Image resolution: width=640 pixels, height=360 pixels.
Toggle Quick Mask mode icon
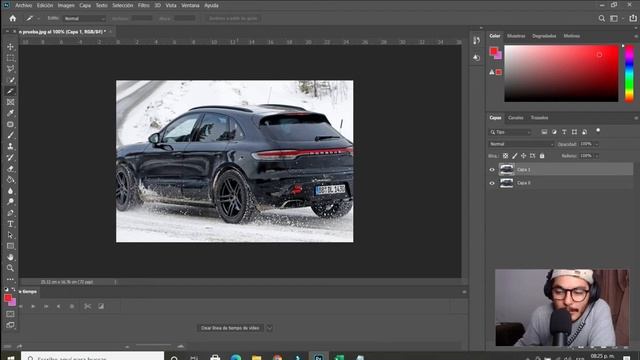(x=10, y=314)
